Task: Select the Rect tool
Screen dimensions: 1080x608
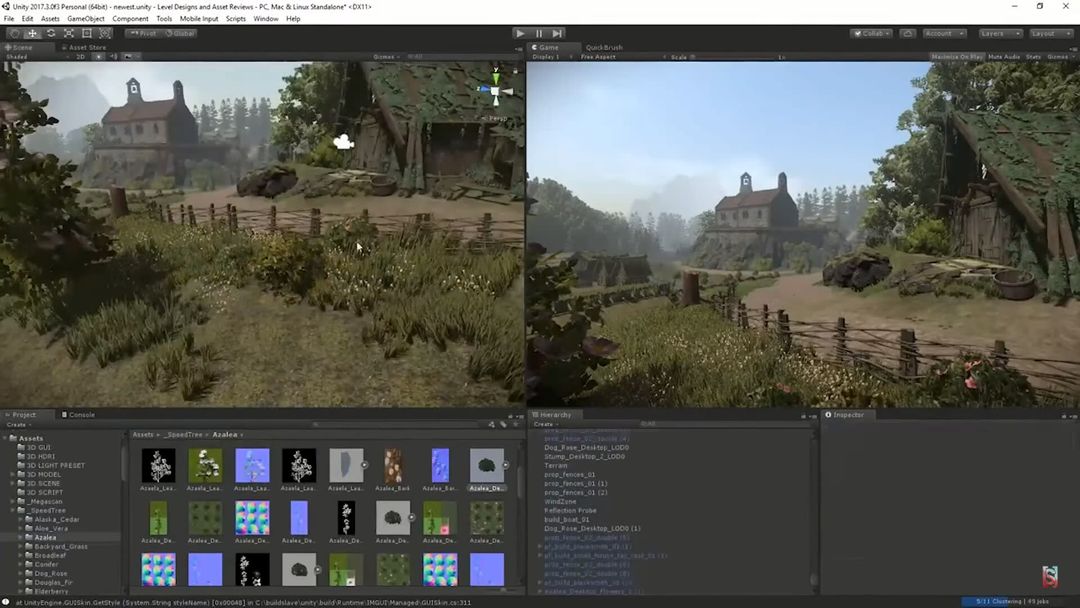Action: [86, 33]
